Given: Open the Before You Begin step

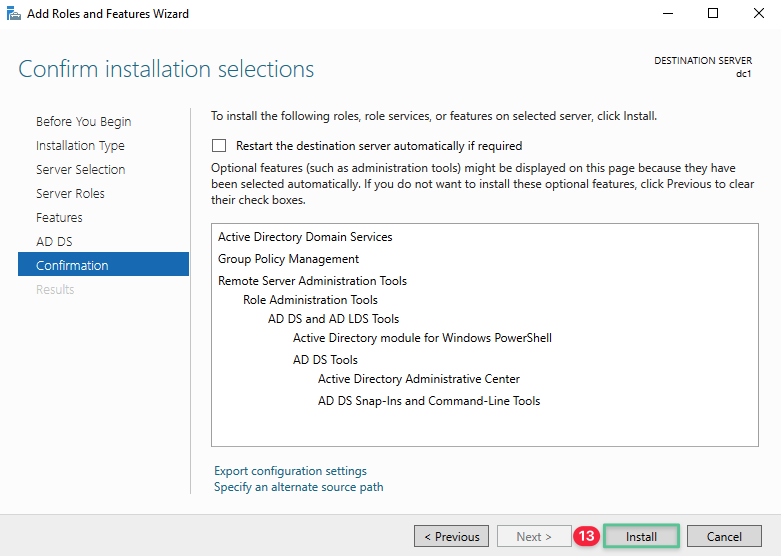Looking at the screenshot, I should pos(83,122).
